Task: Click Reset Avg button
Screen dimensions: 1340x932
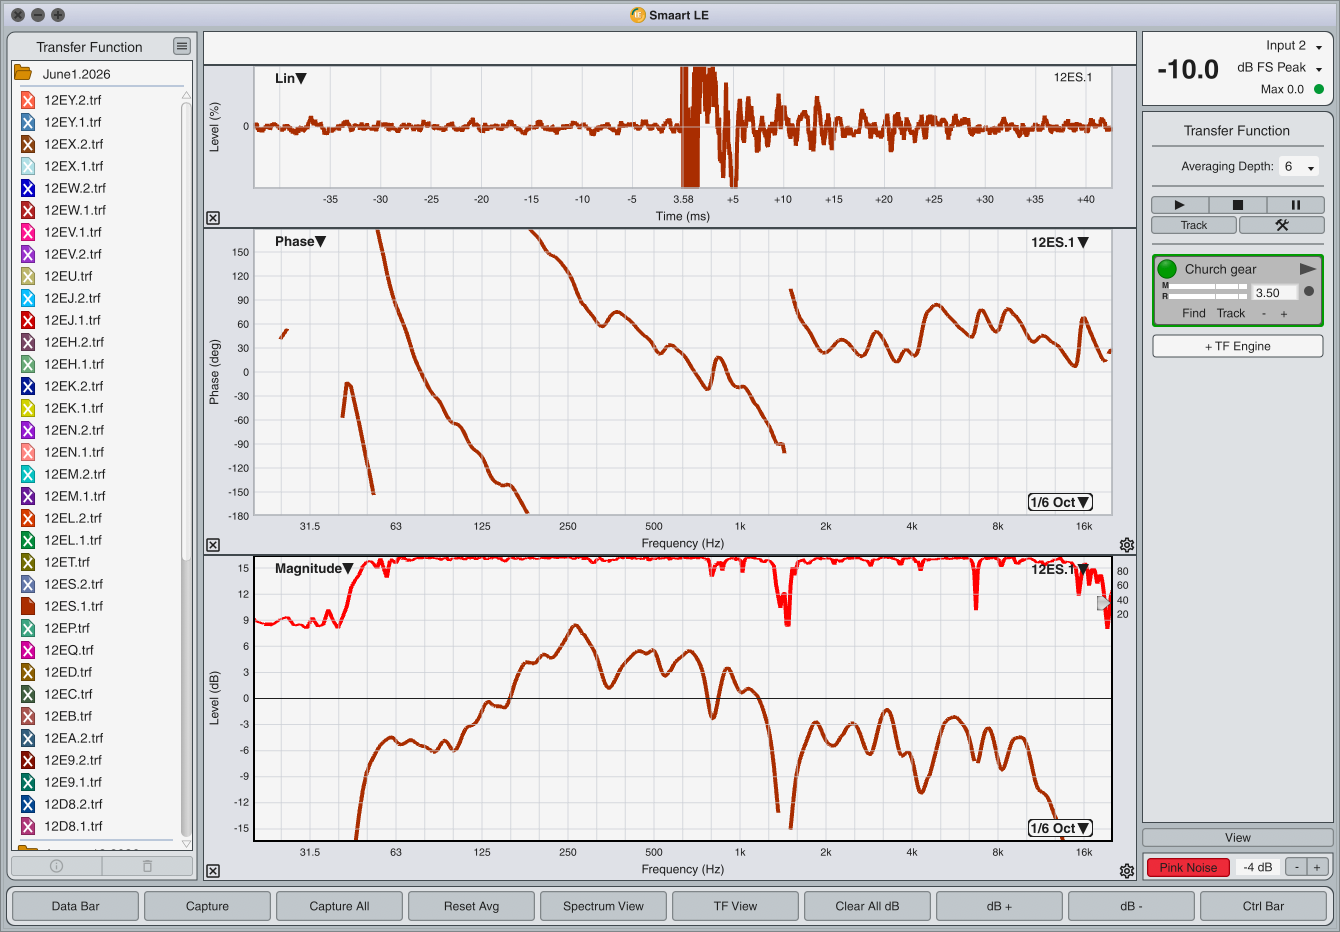Action: (x=471, y=906)
